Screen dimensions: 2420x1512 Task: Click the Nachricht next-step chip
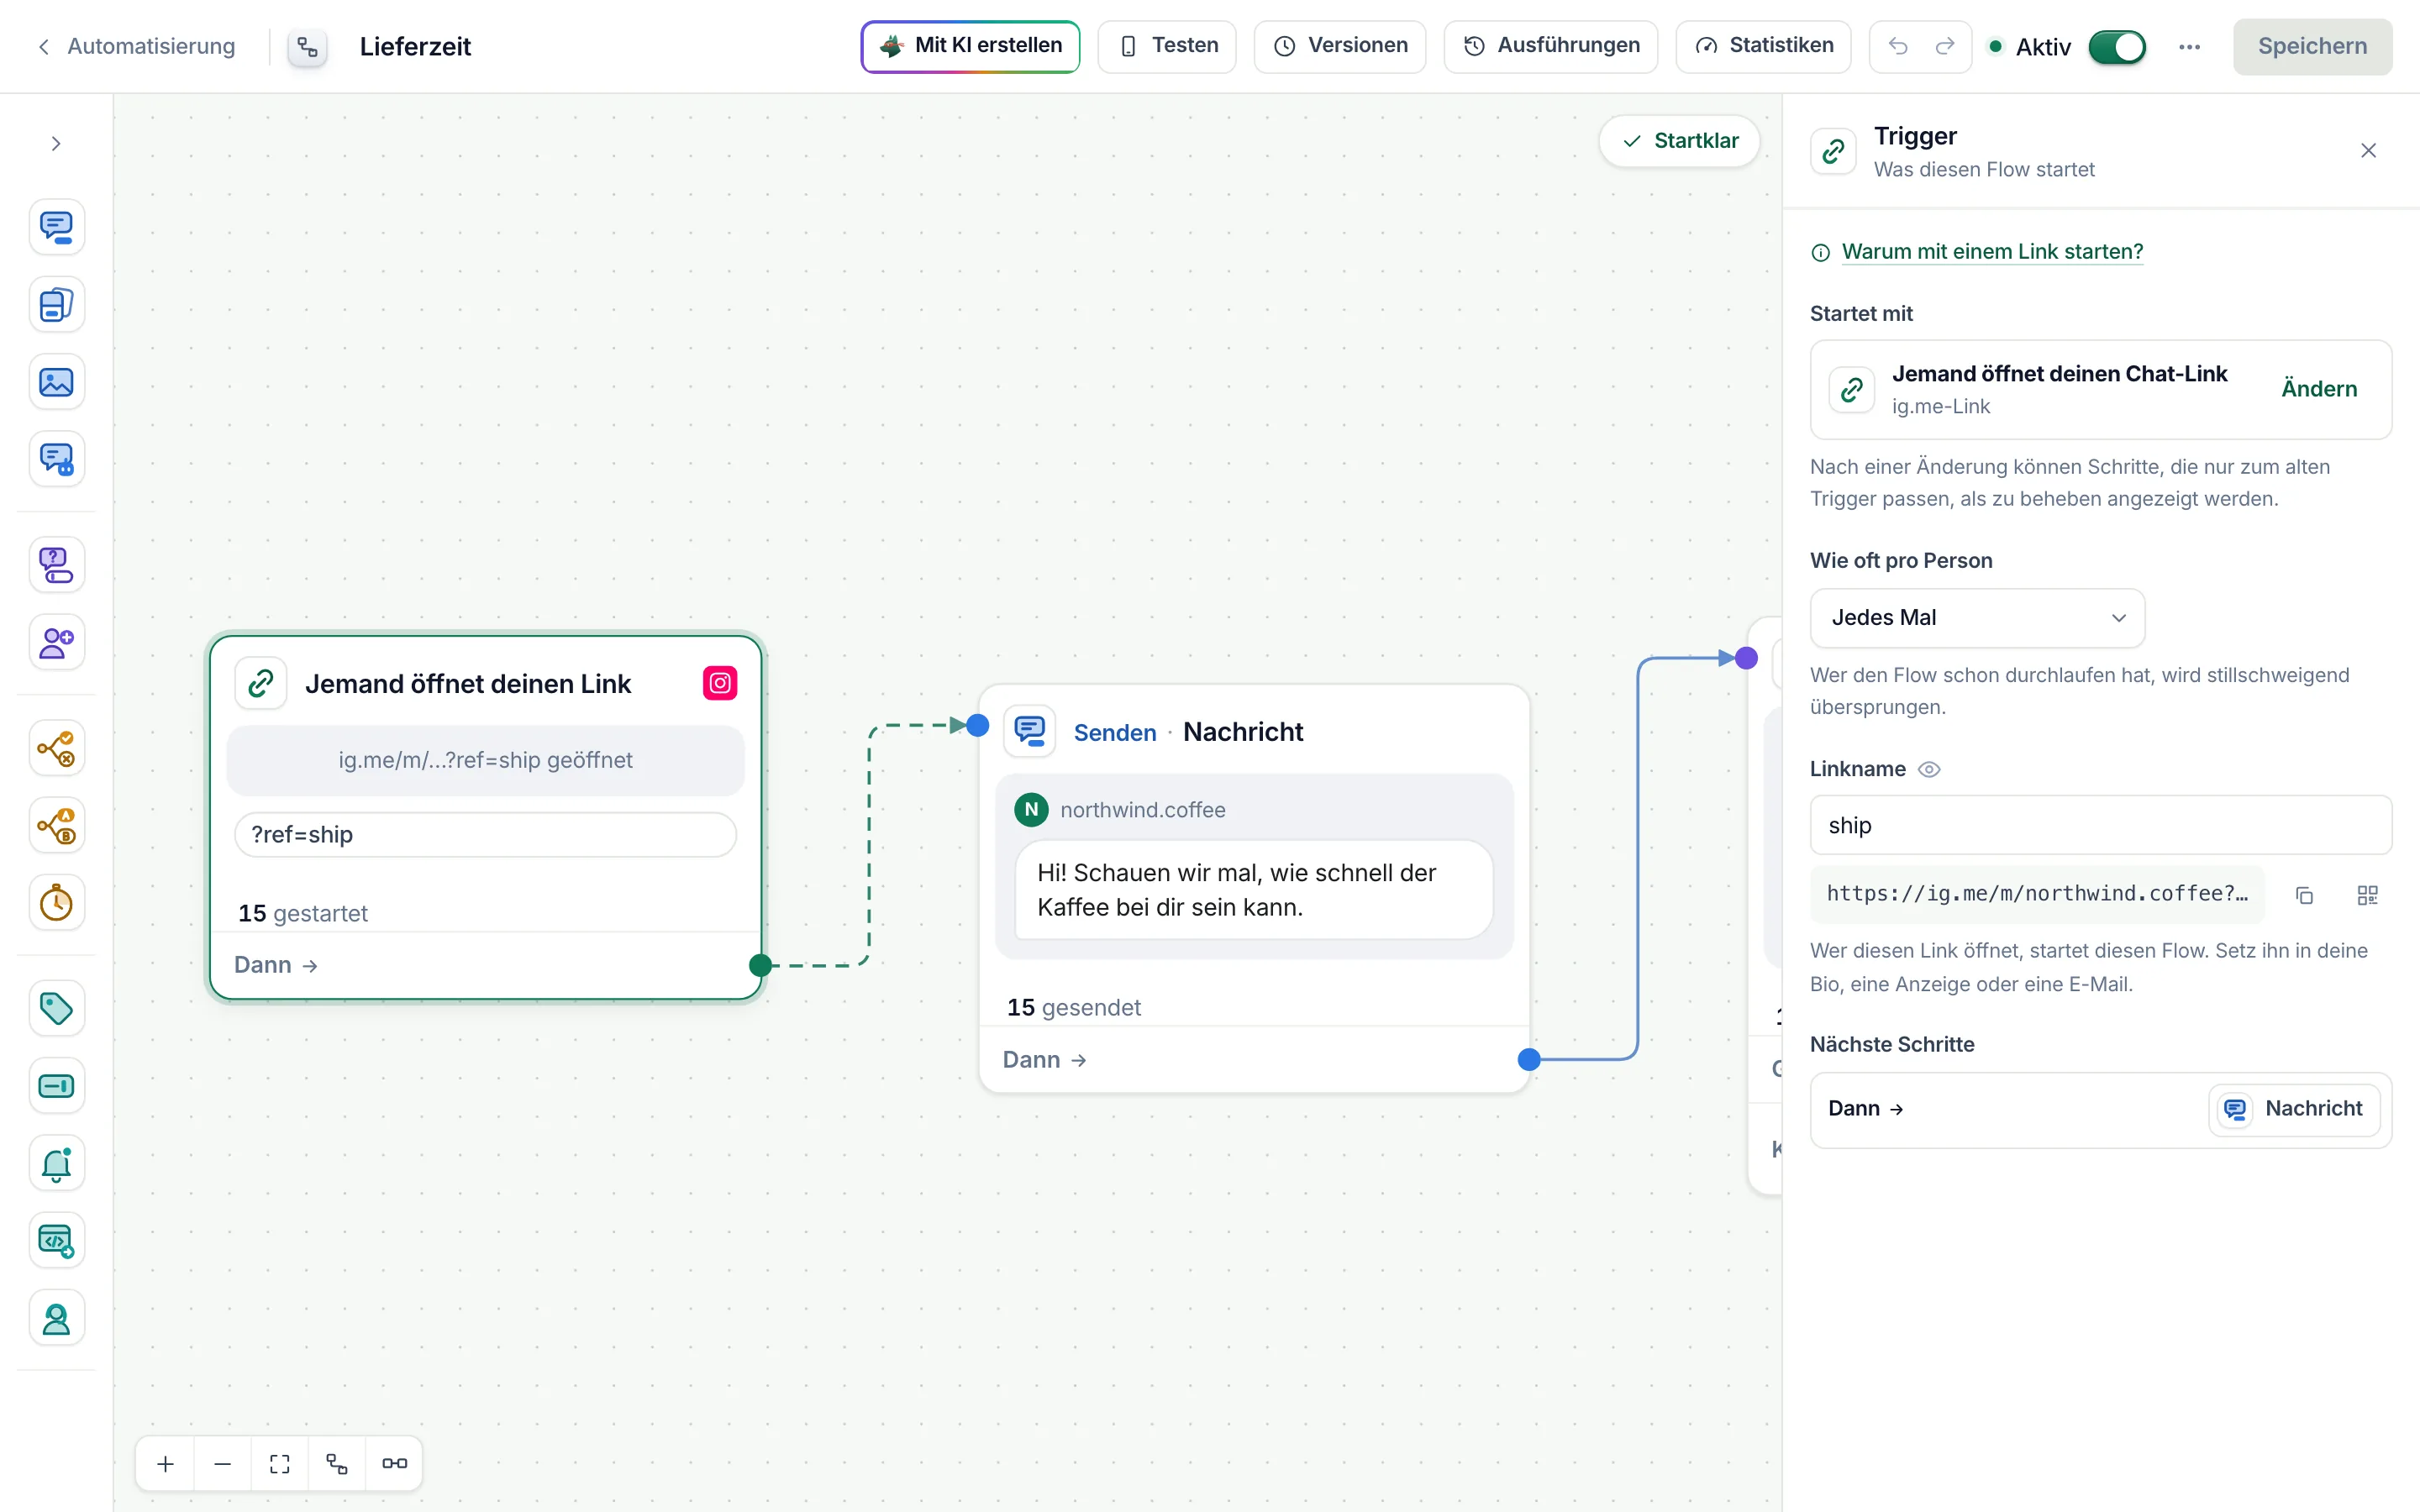pyautogui.click(x=2294, y=1109)
